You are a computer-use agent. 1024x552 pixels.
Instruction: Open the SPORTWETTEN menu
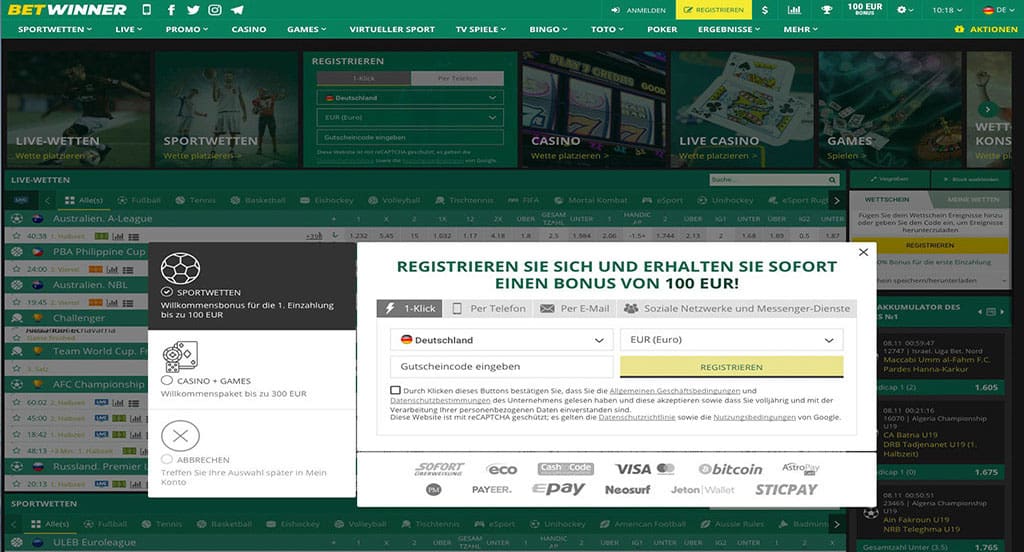55,29
